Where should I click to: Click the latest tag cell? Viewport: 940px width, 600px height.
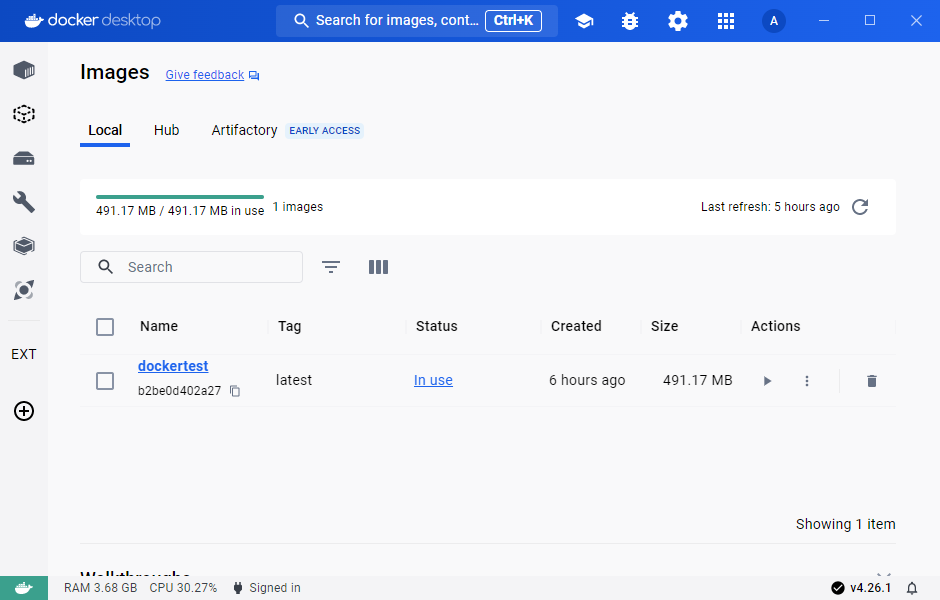pyautogui.click(x=294, y=380)
